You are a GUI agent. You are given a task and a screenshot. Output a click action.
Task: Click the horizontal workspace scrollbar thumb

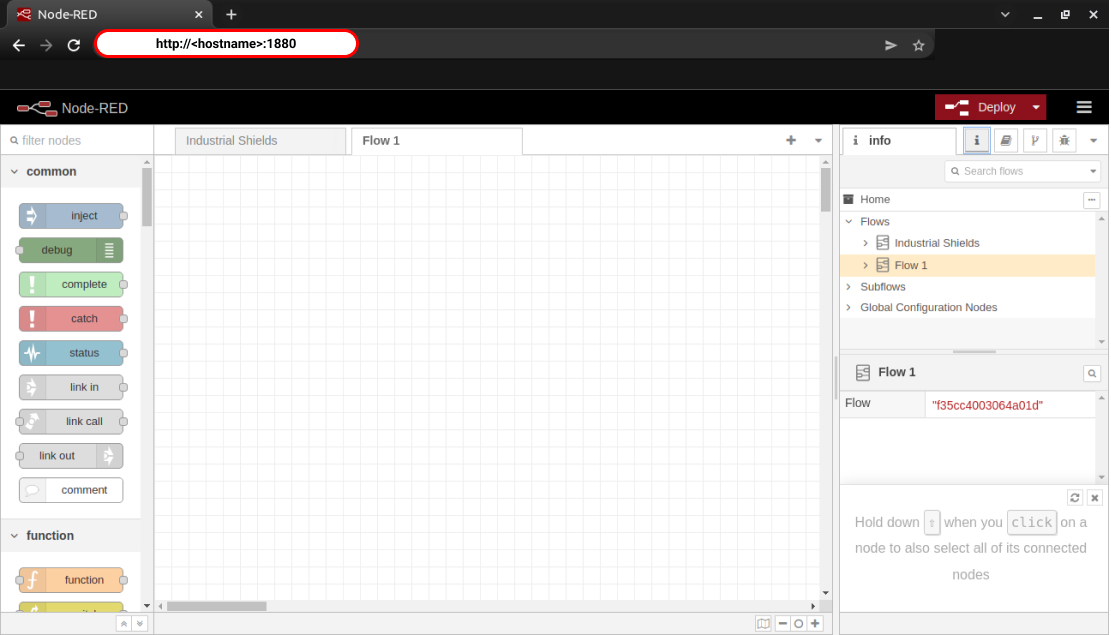217,607
